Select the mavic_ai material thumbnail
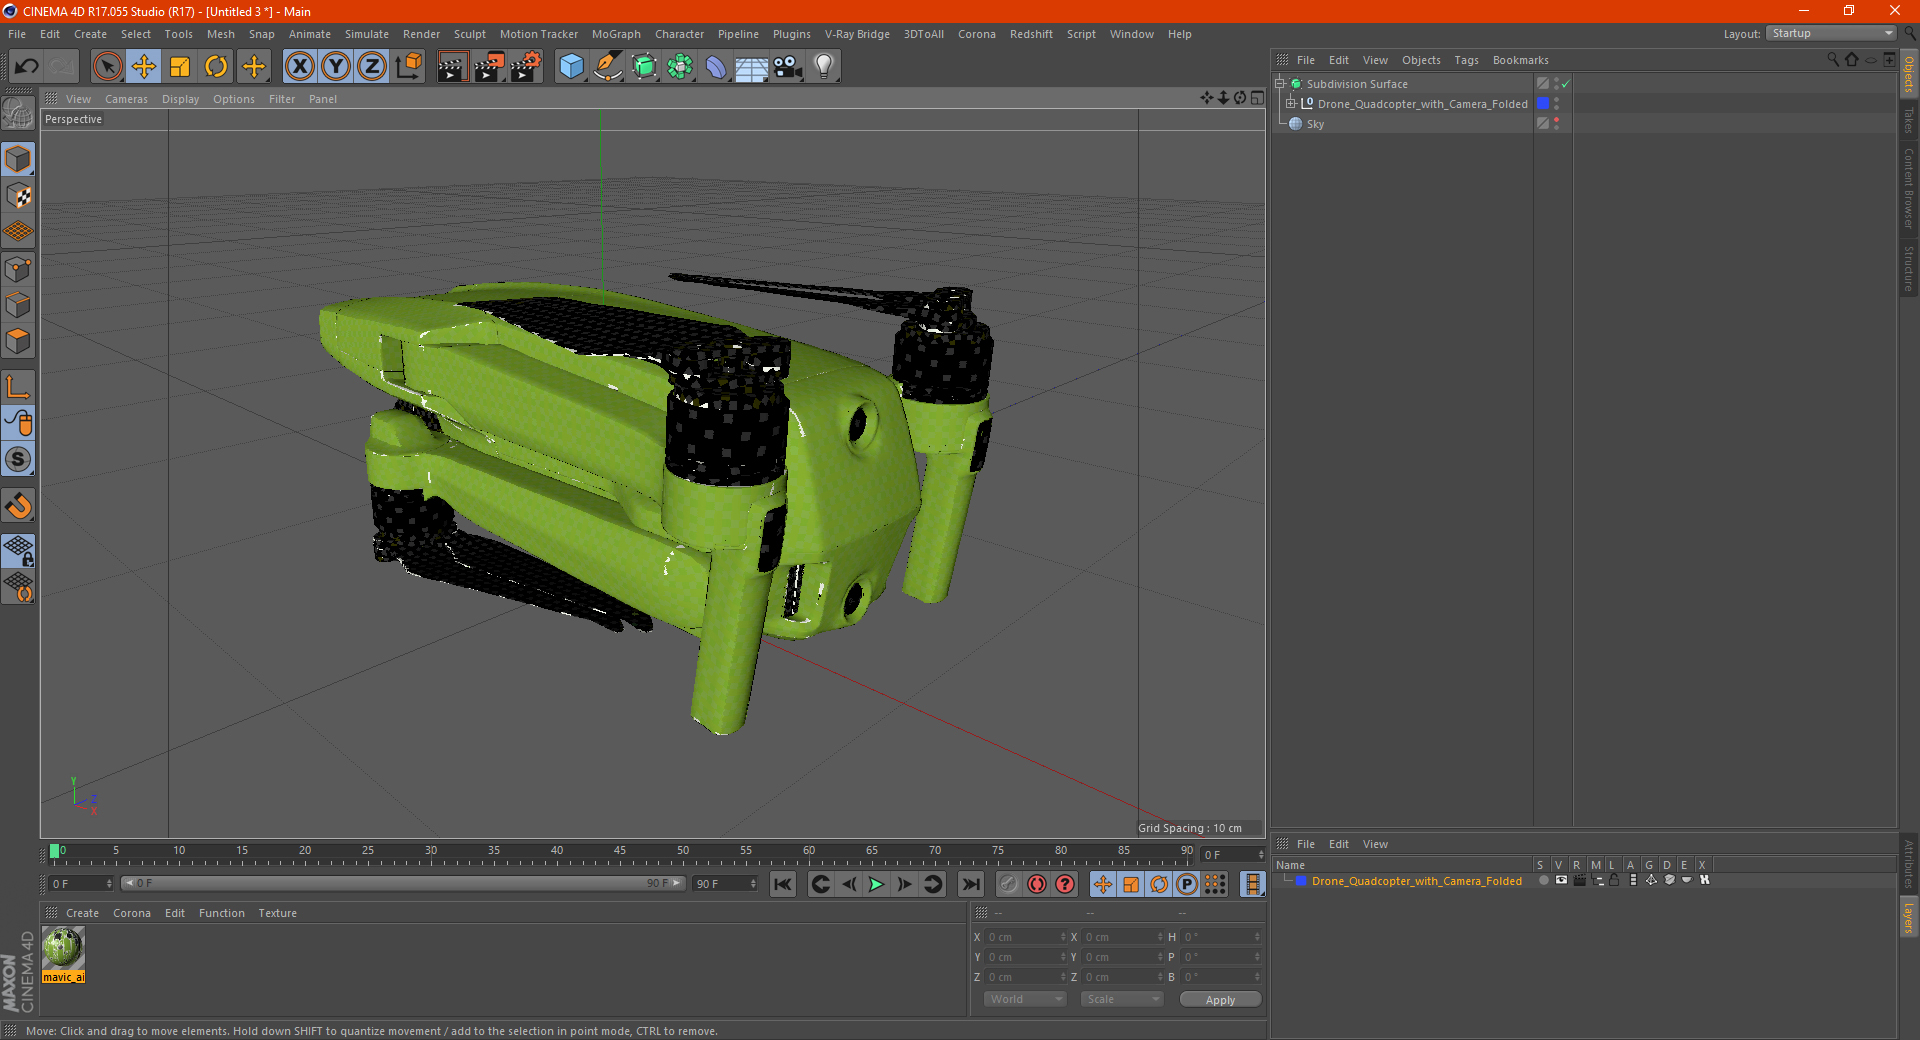Image resolution: width=1920 pixels, height=1040 pixels. click(x=63, y=948)
